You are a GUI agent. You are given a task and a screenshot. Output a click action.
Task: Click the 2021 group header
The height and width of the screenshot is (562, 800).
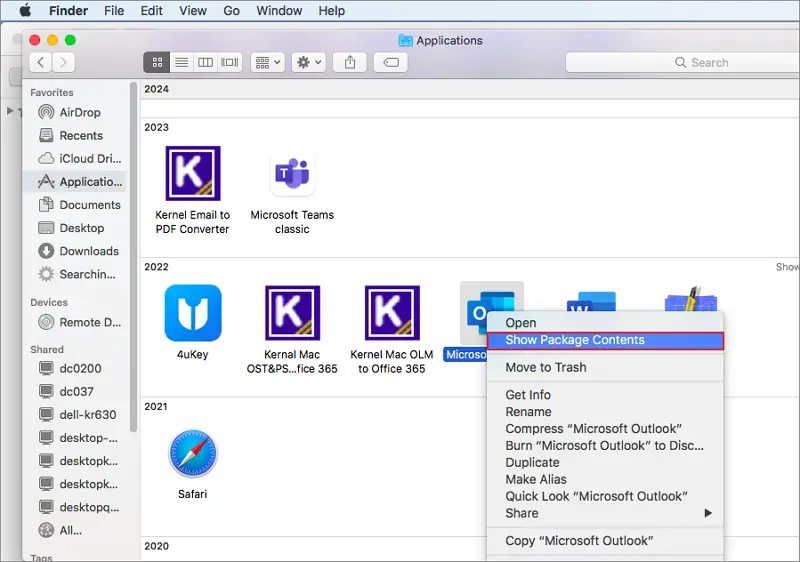[156, 406]
